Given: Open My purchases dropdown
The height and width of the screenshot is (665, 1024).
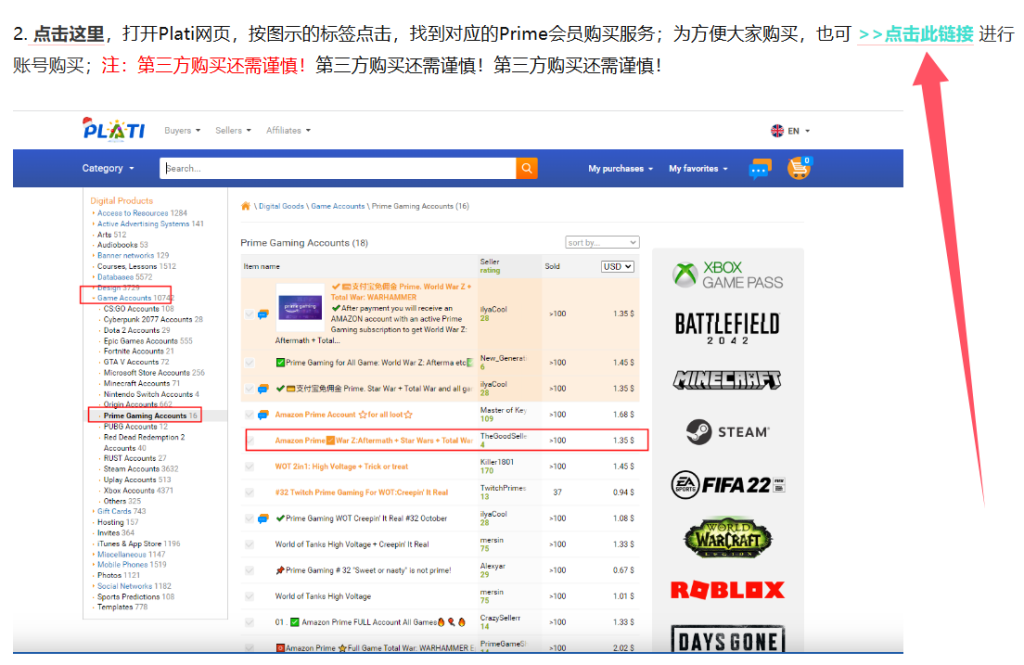Looking at the screenshot, I should click(620, 169).
